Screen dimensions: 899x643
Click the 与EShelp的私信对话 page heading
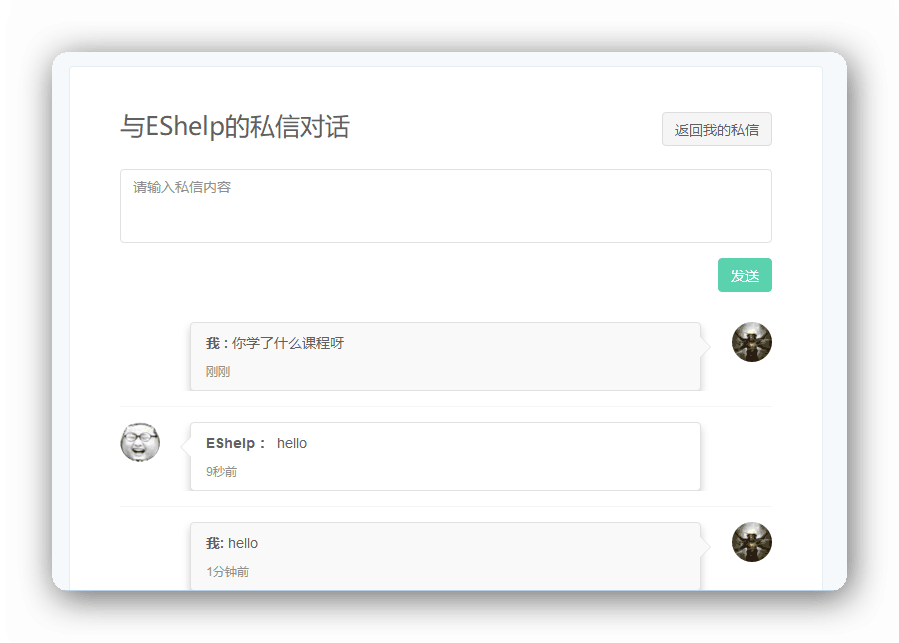pyautogui.click(x=235, y=127)
